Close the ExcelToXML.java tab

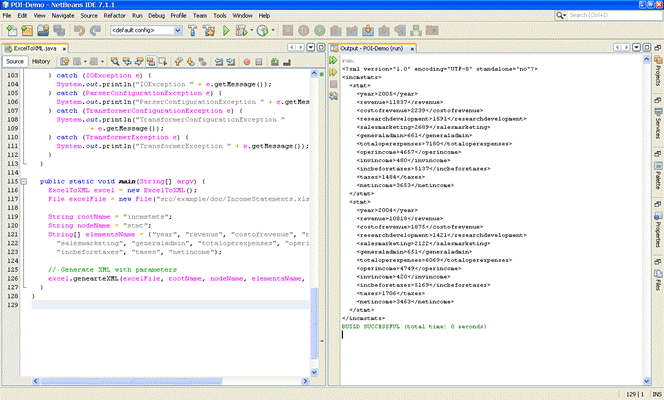tap(64, 49)
